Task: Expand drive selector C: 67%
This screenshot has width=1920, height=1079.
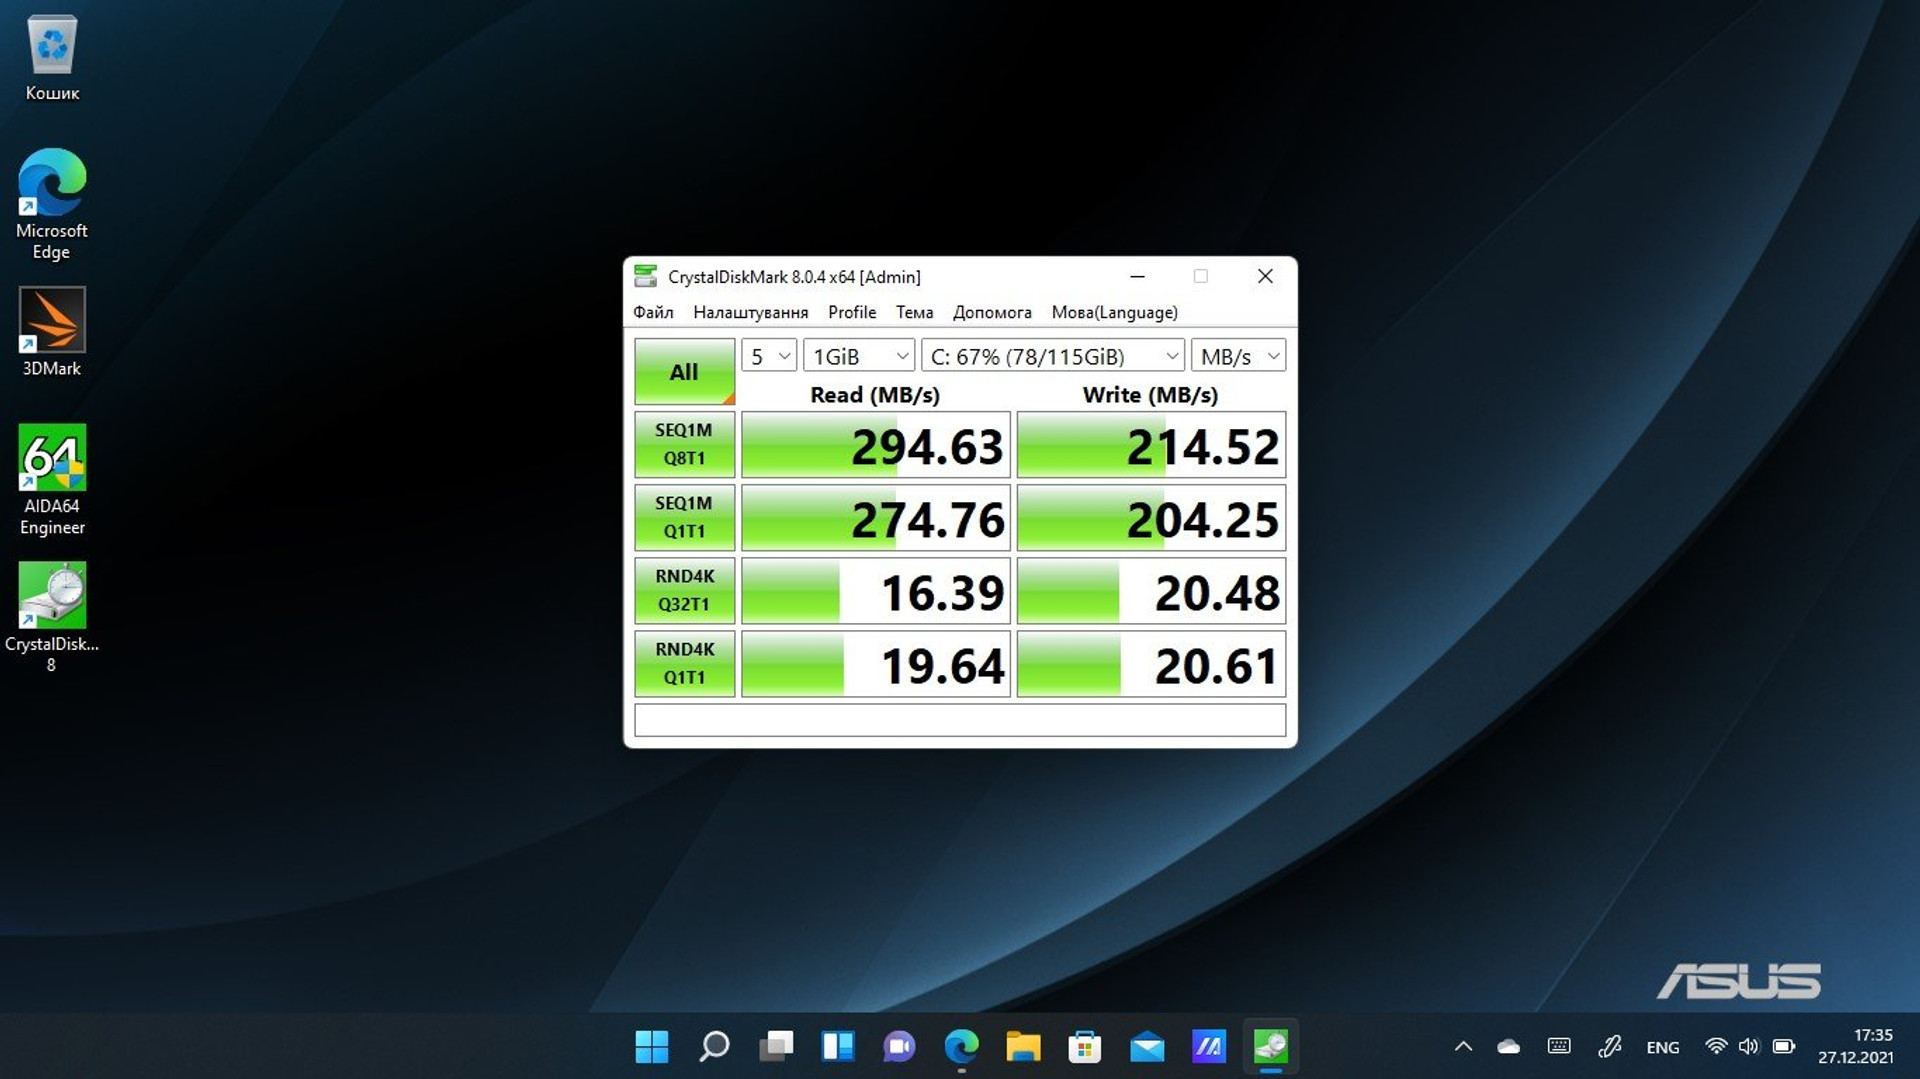Action: tap(1053, 356)
